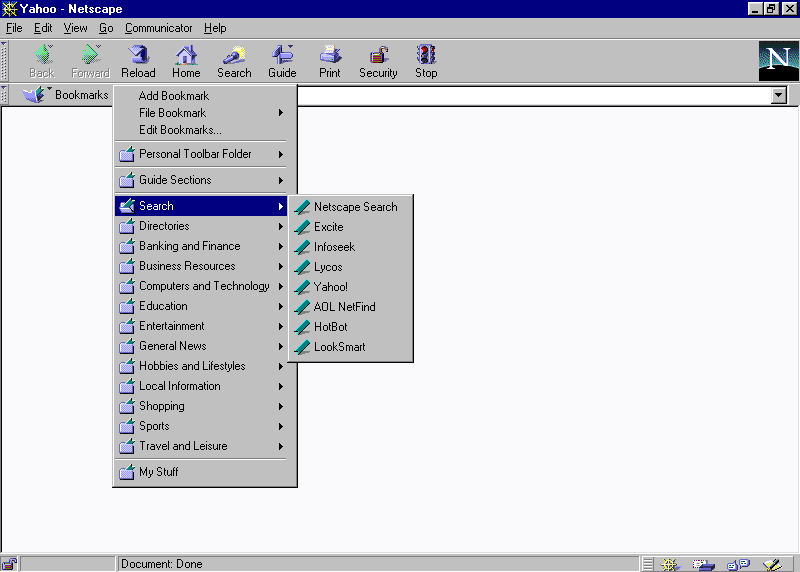Expand the Guide Sections folder
800x572 pixels.
click(201, 180)
